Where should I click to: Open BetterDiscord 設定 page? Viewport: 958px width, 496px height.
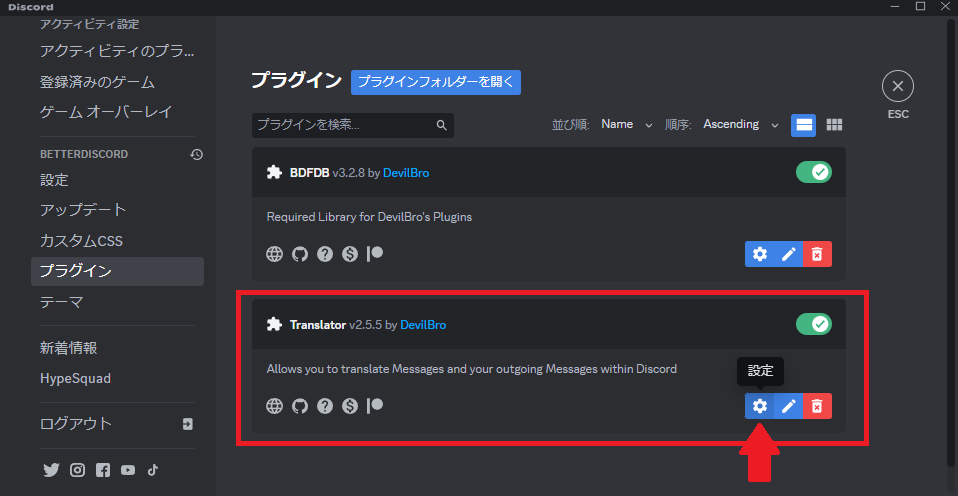117,180
